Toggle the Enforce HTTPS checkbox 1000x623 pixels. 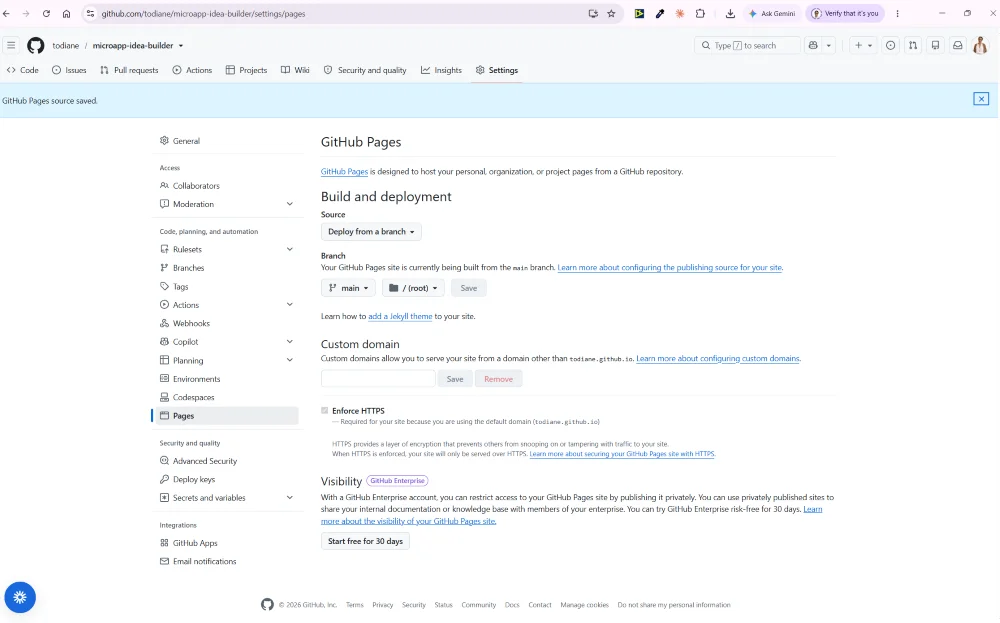click(325, 411)
